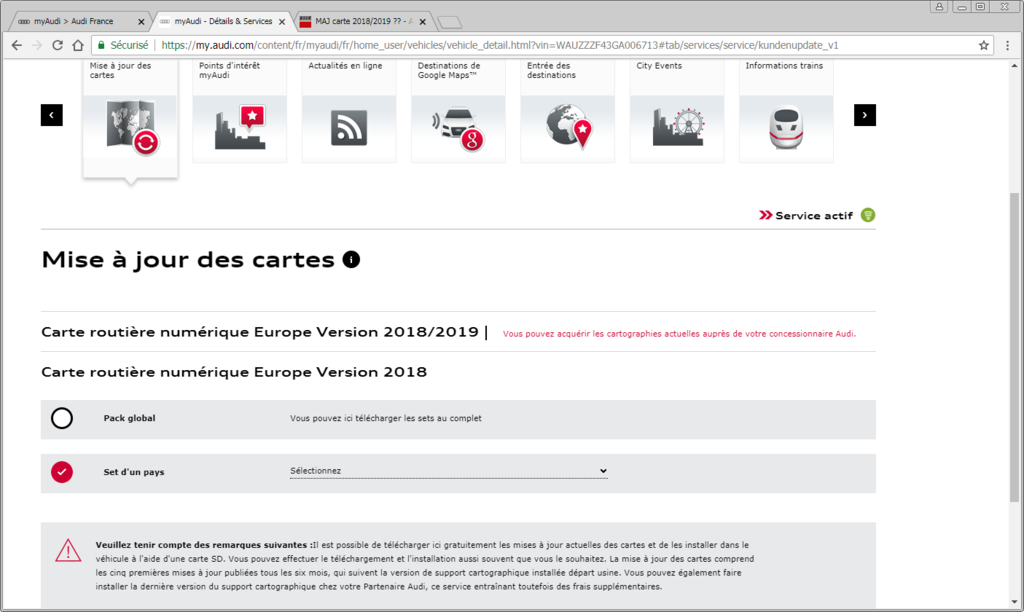Select the Points d'intérêt myAudi icon
The width and height of the screenshot is (1024, 612).
[x=240, y=129]
